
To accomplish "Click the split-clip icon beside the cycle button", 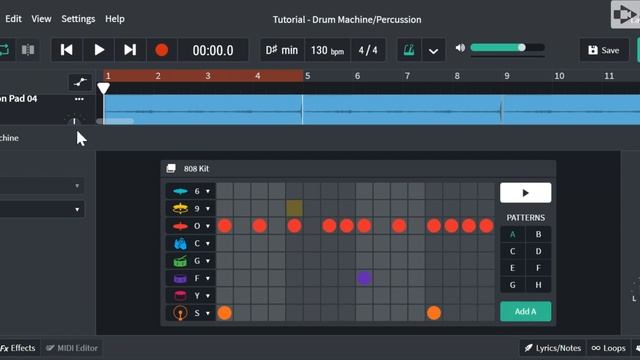I will [x=28, y=50].
